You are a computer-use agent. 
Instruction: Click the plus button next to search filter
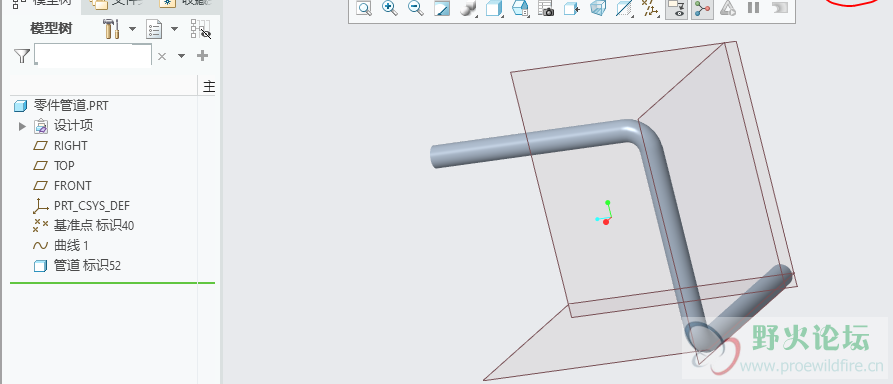(x=202, y=56)
